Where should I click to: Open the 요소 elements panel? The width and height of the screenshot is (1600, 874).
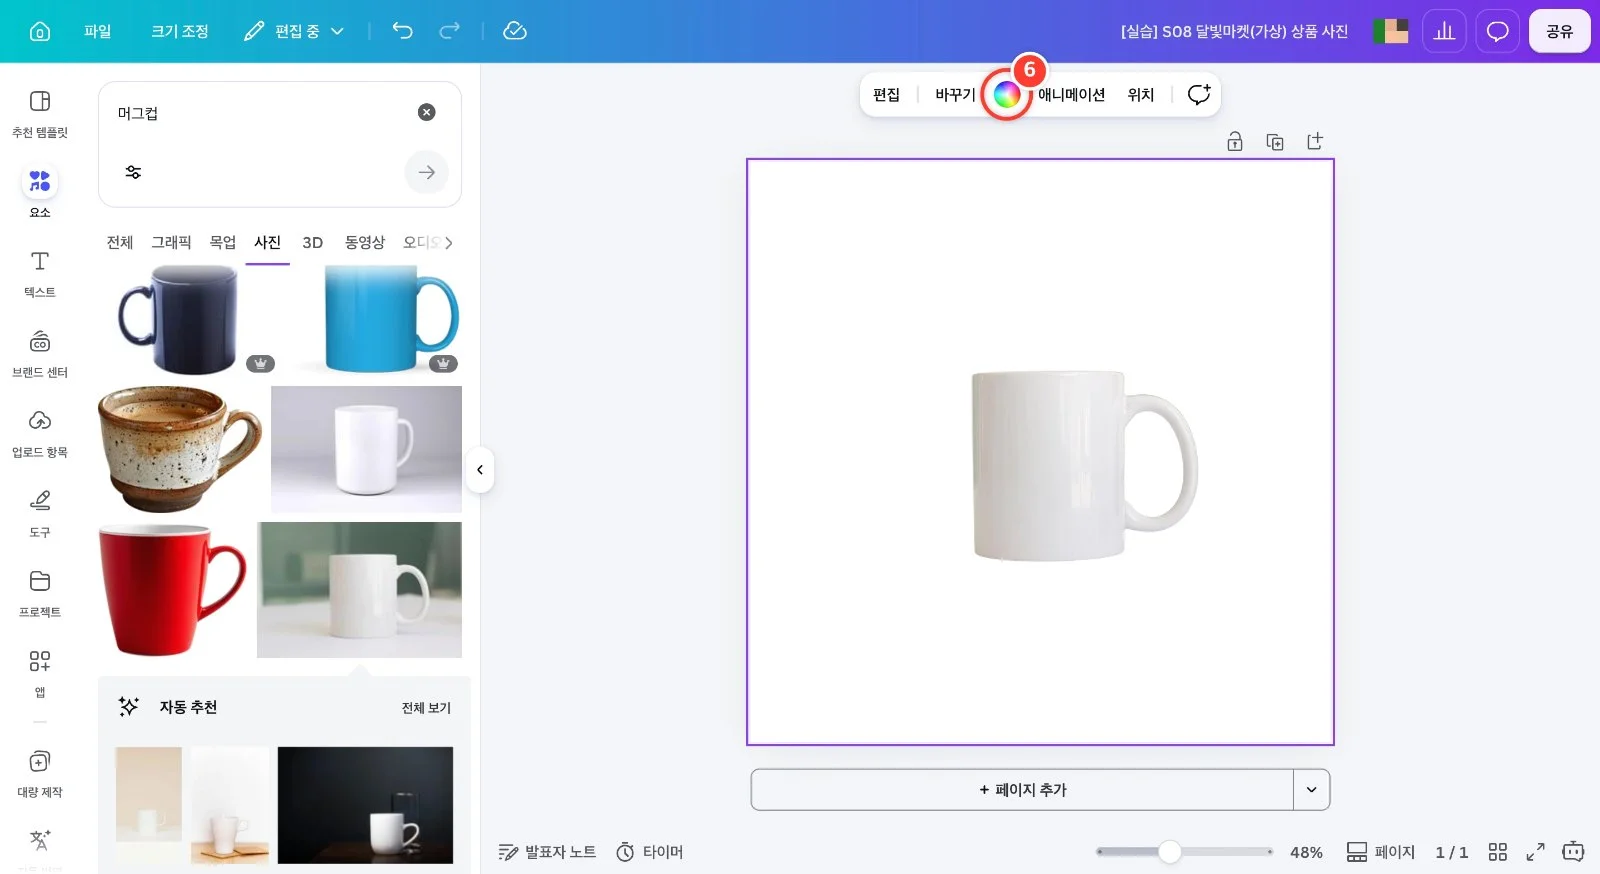(40, 192)
